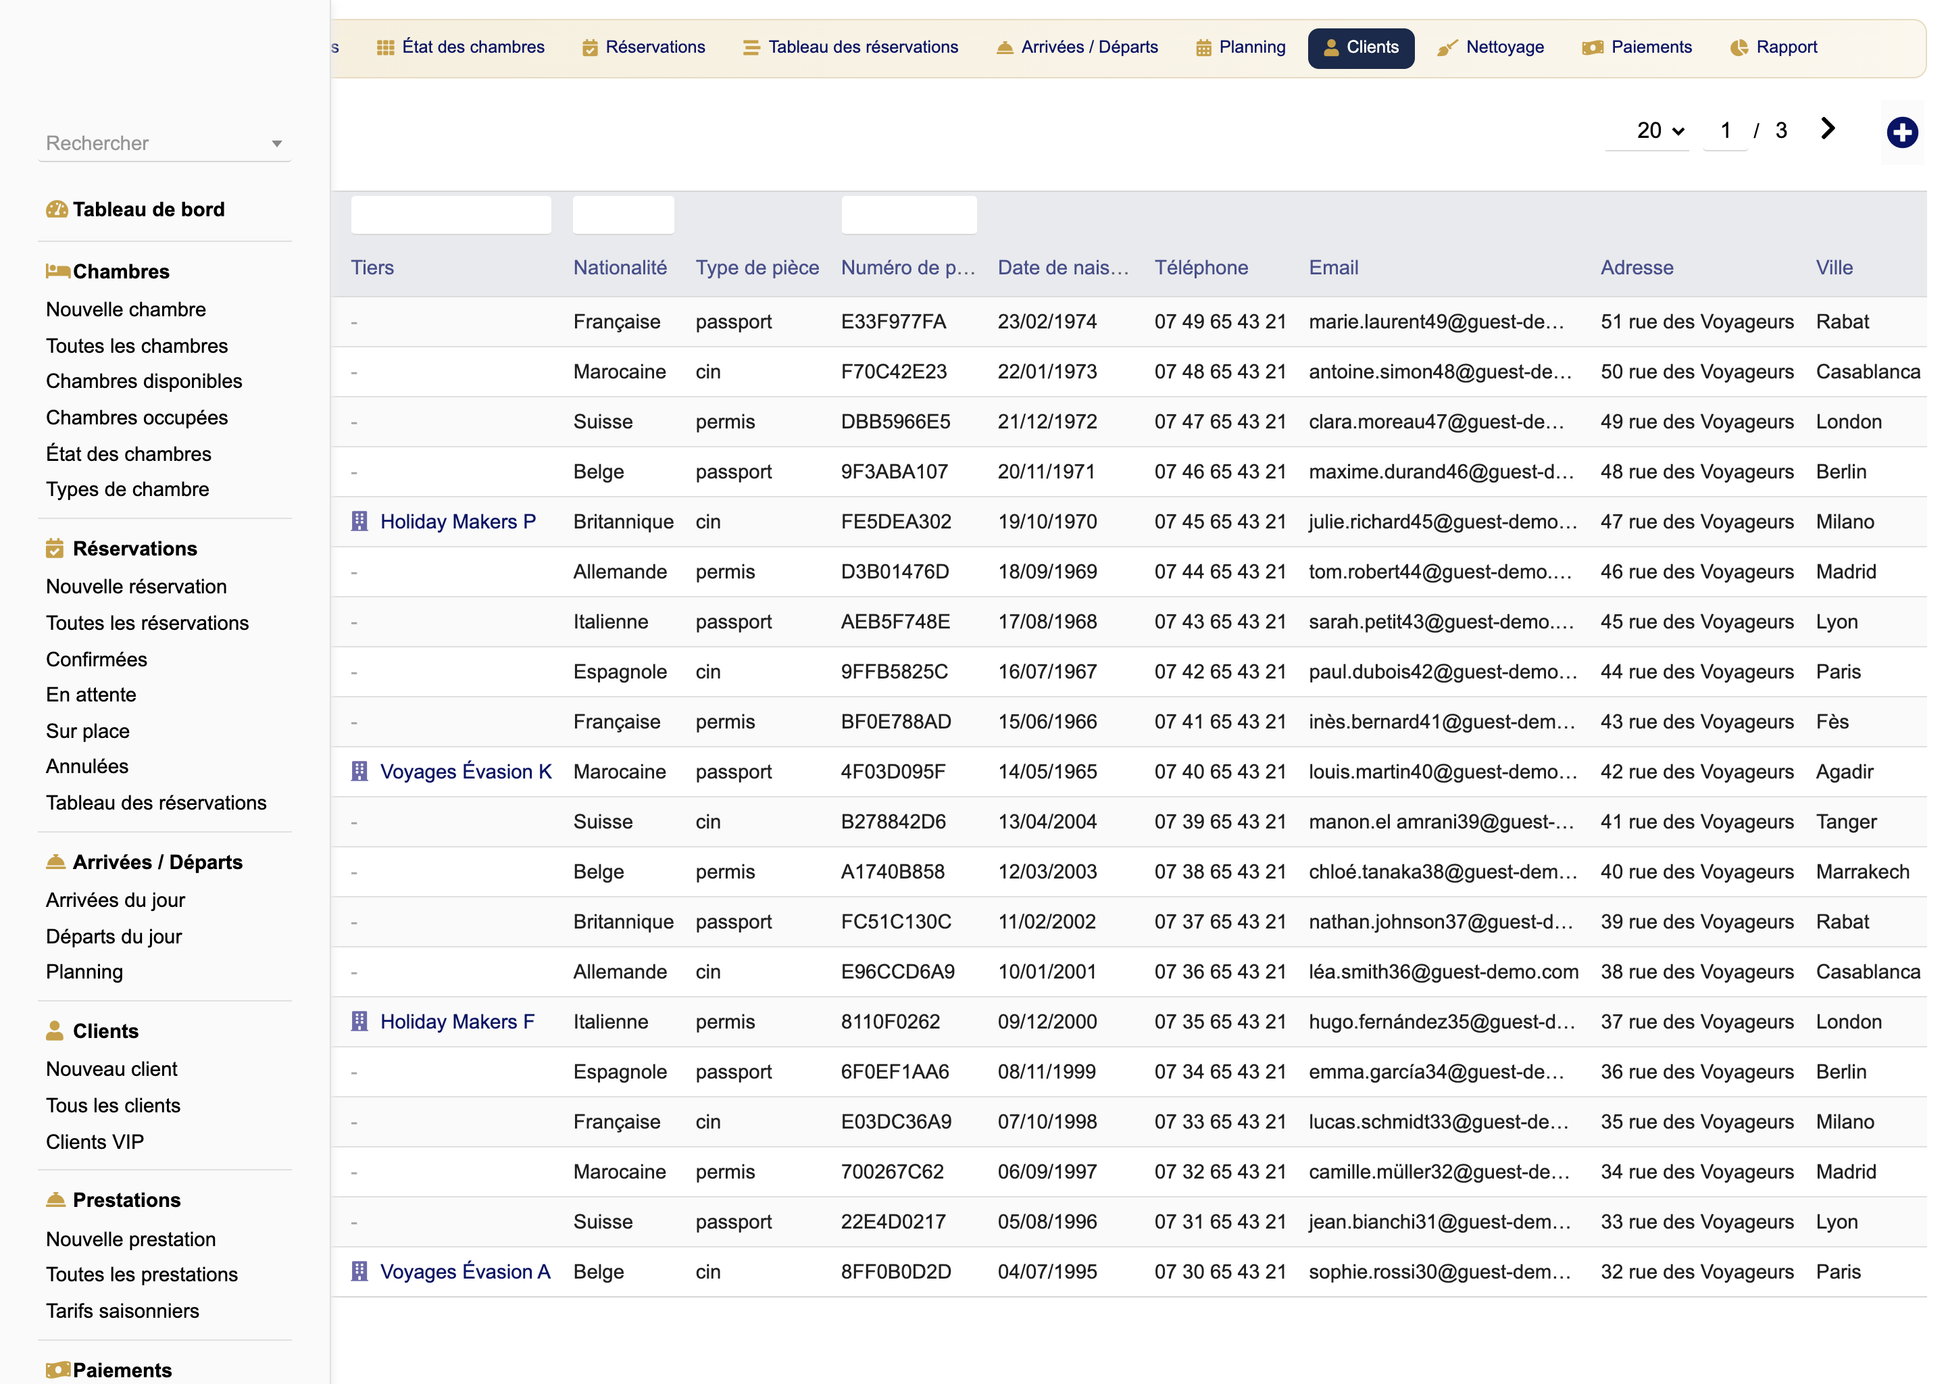Open the État des chambres tab
Image resolution: width=1946 pixels, height=1384 pixels.
click(x=461, y=47)
